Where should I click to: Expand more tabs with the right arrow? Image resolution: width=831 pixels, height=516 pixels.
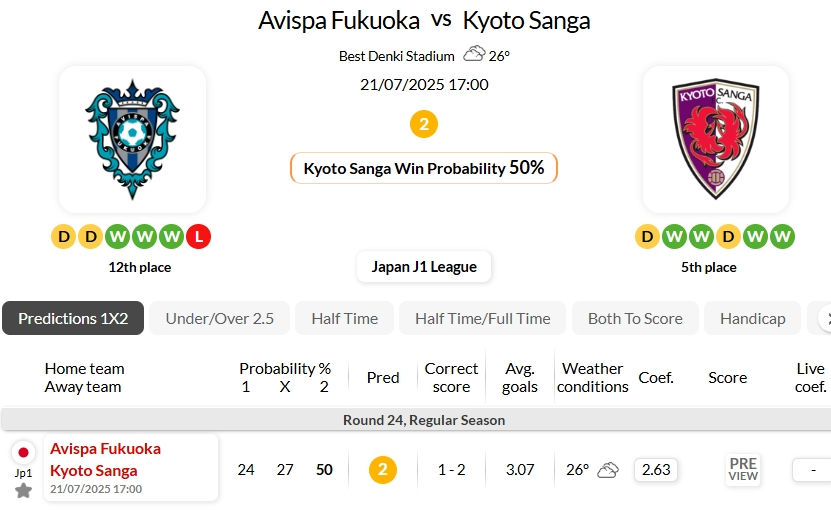click(824, 318)
